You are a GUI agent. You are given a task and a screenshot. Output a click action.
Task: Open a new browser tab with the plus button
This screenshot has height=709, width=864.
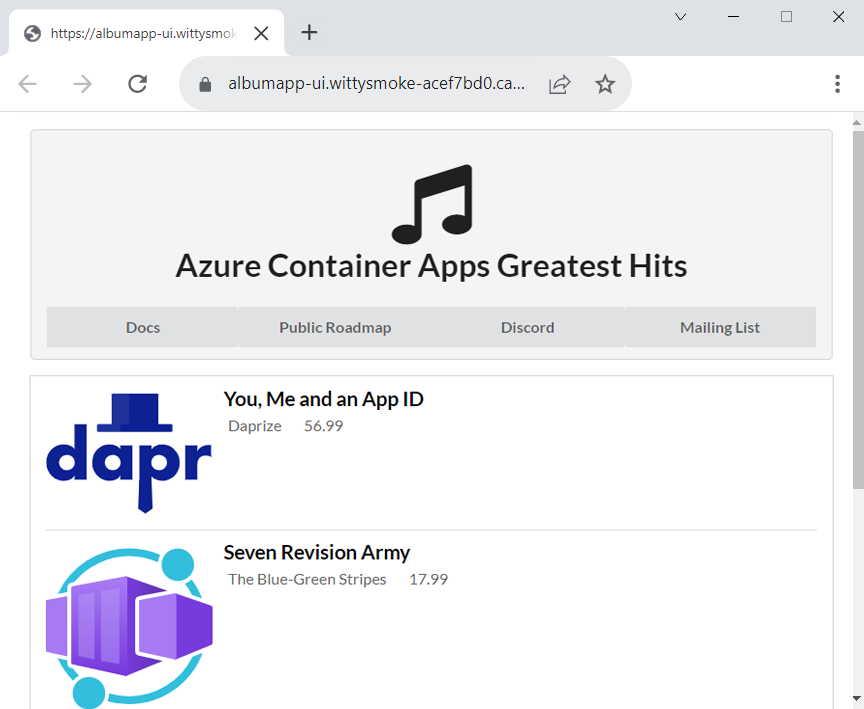click(x=309, y=33)
